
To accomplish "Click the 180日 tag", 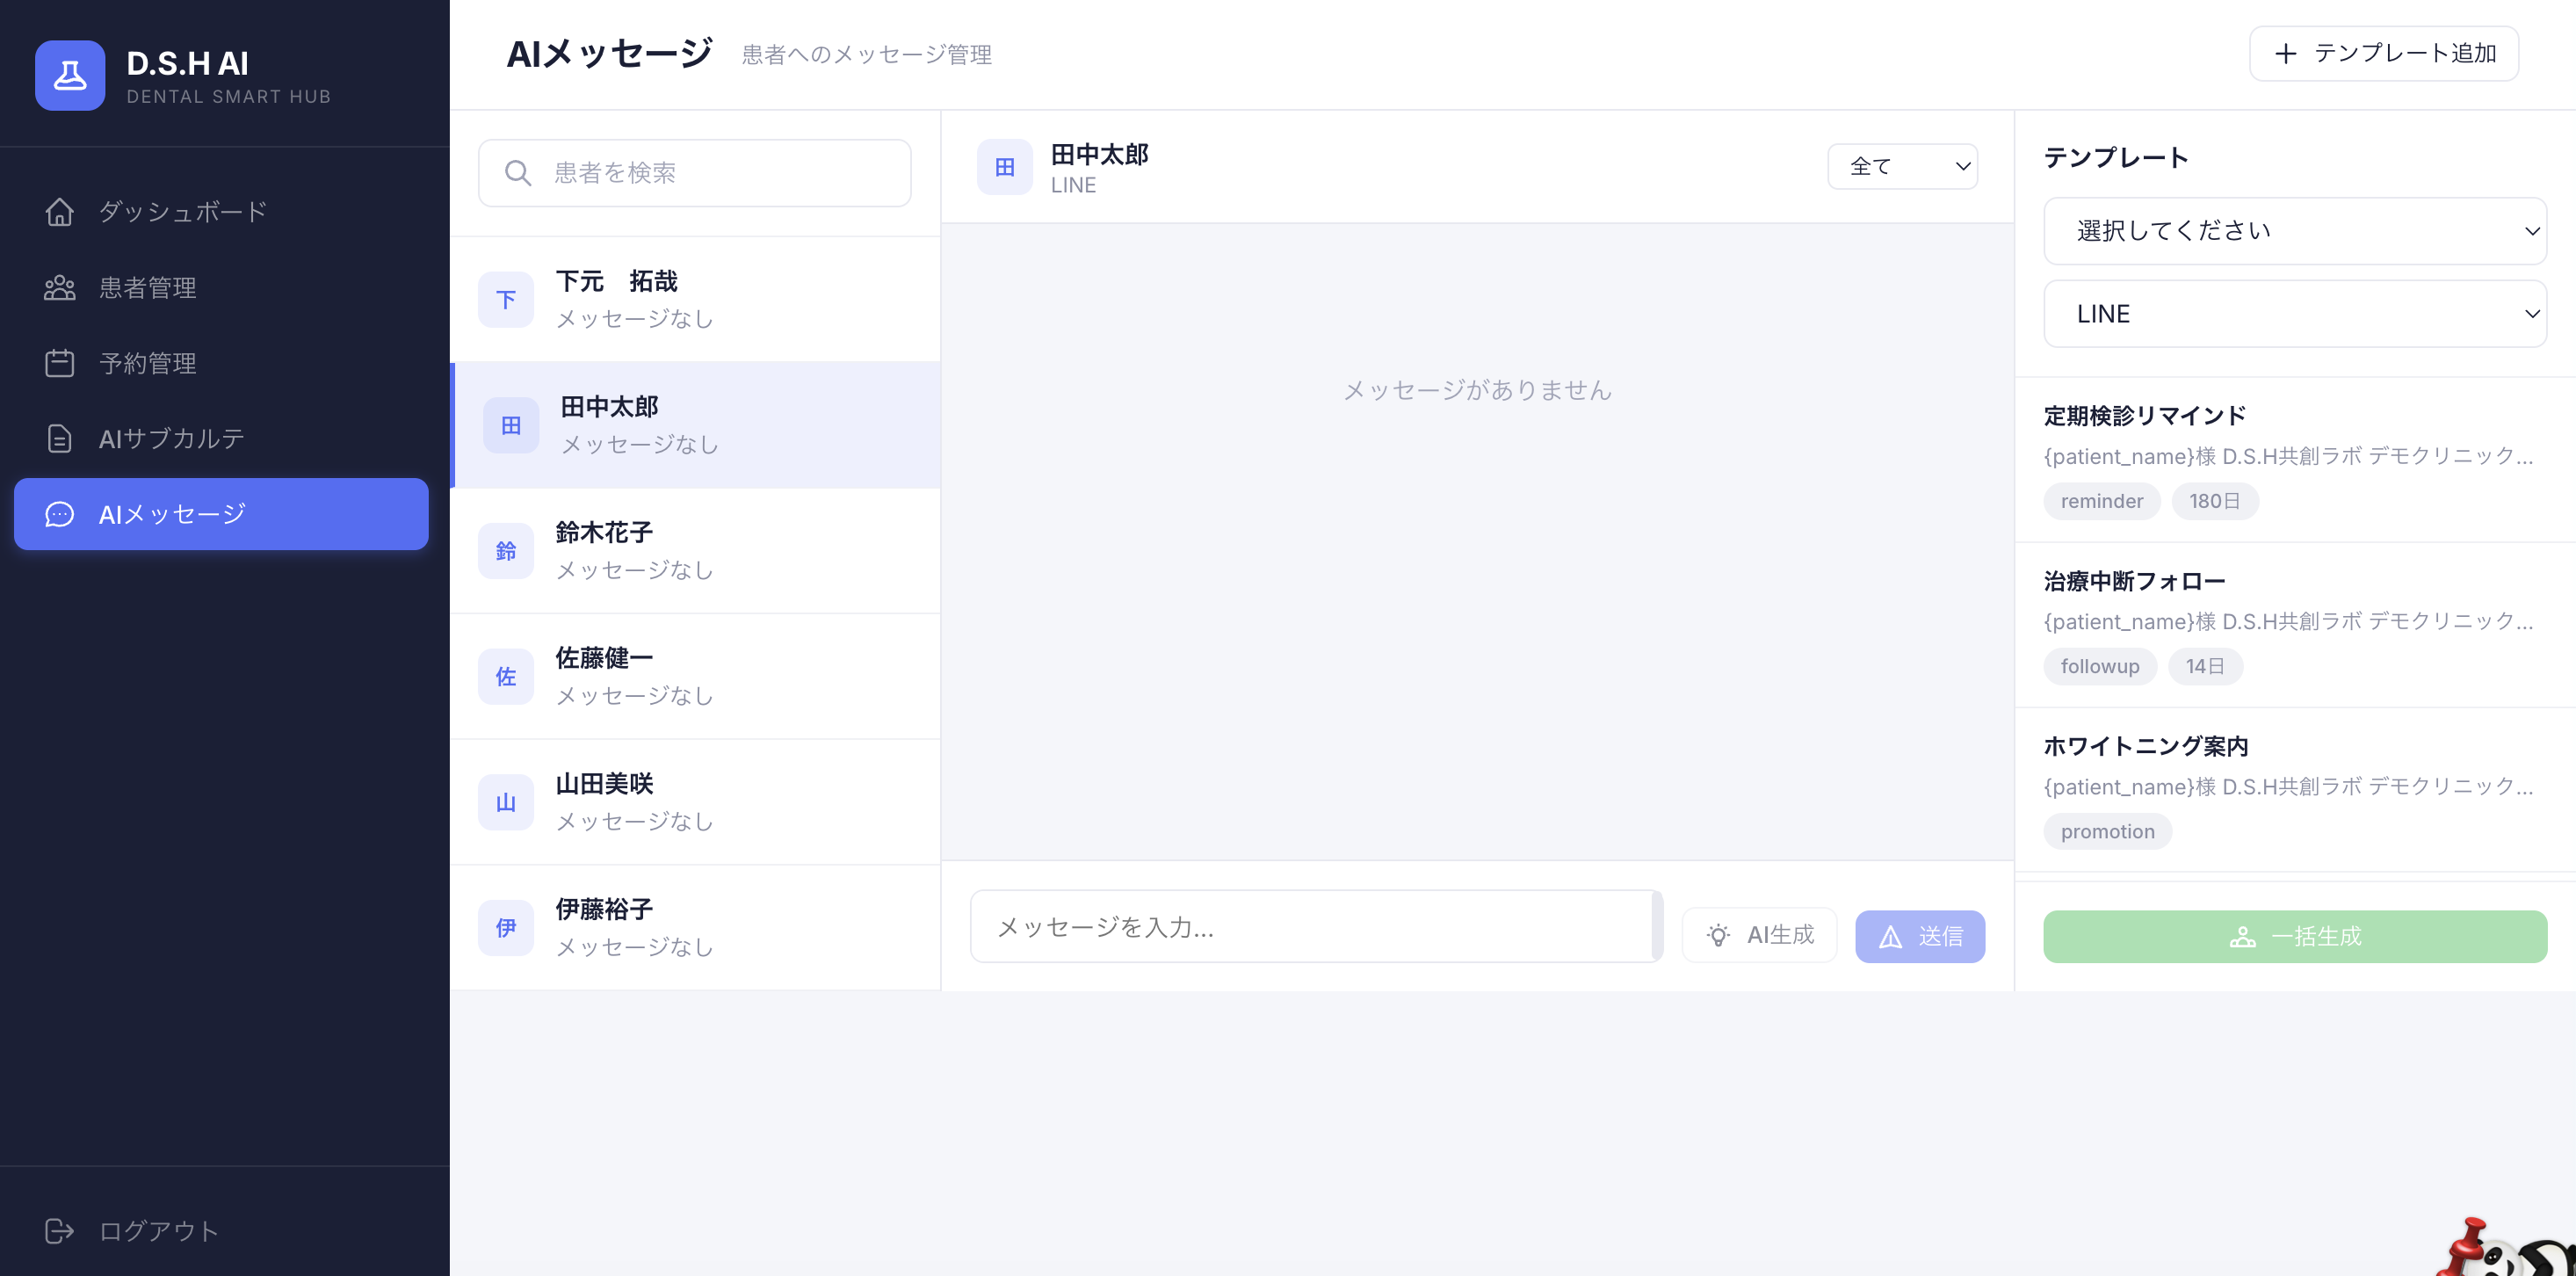I will [2215, 501].
